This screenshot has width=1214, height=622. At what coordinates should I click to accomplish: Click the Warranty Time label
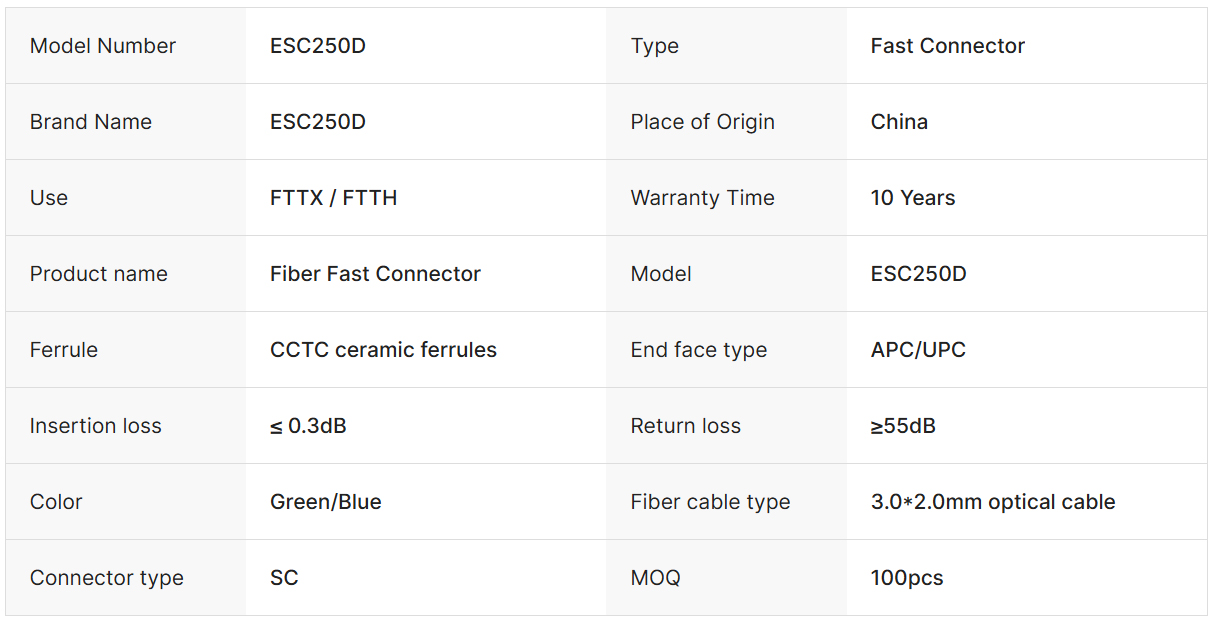coord(702,198)
